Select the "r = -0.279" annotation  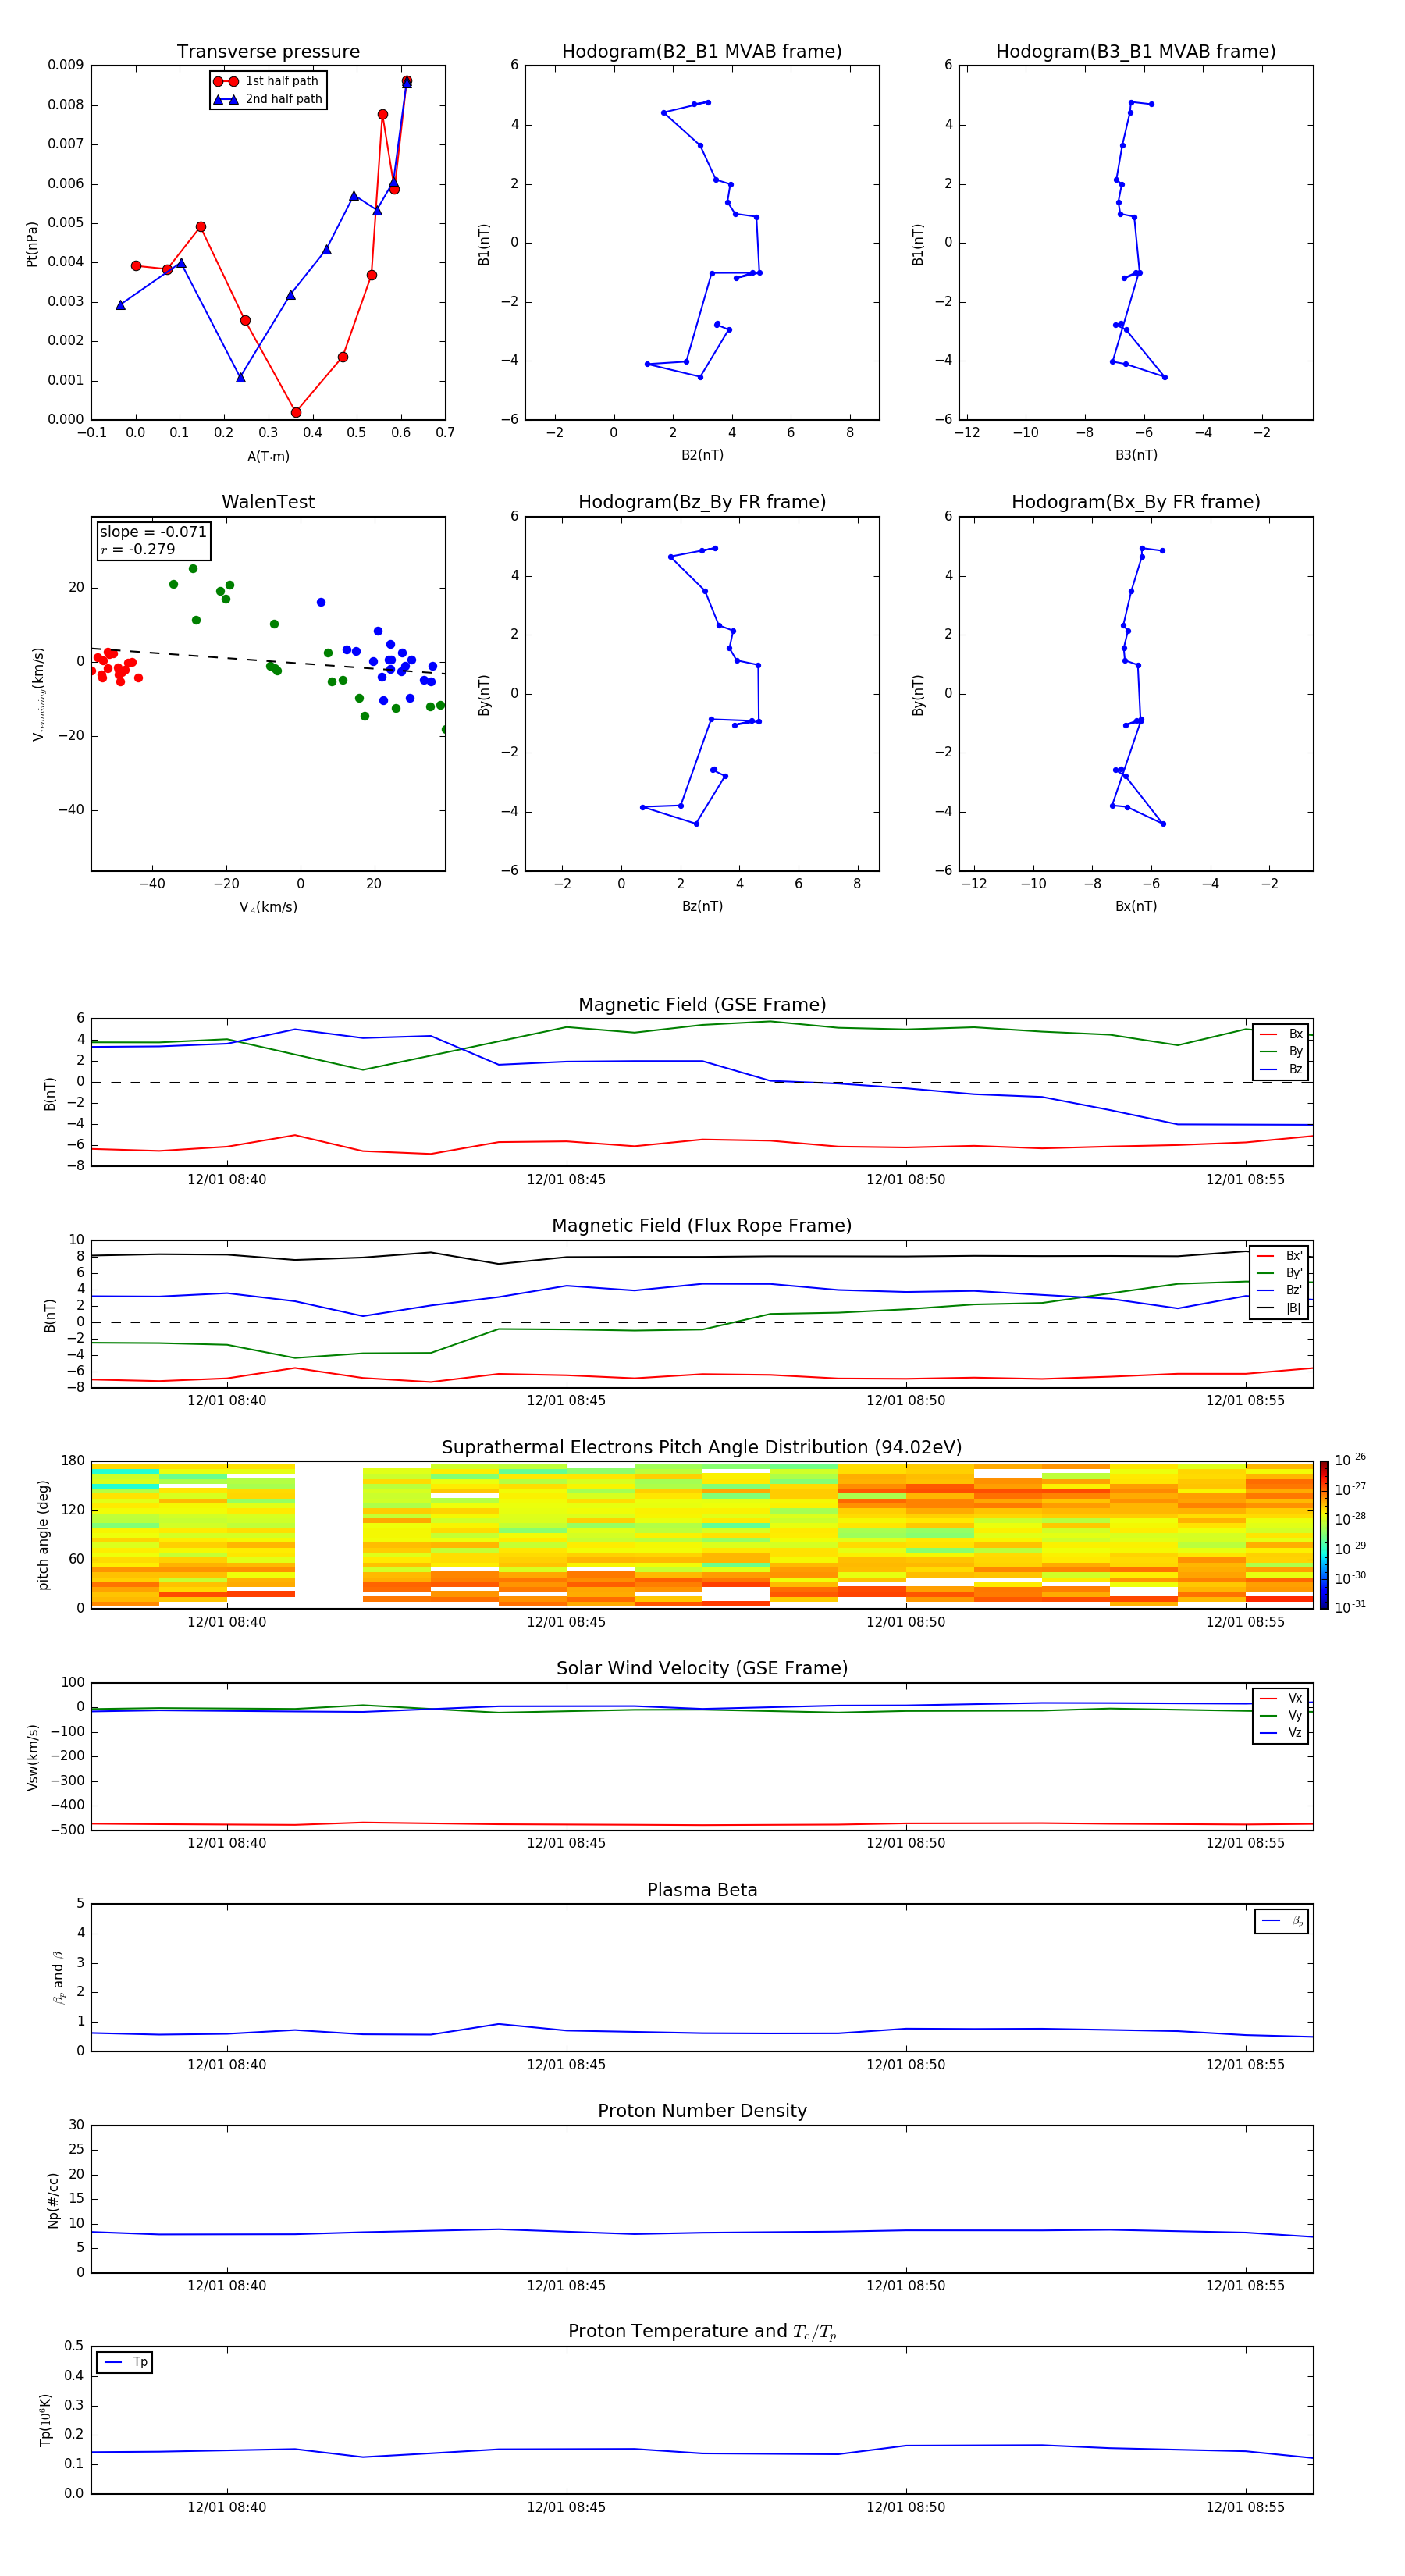point(138,549)
